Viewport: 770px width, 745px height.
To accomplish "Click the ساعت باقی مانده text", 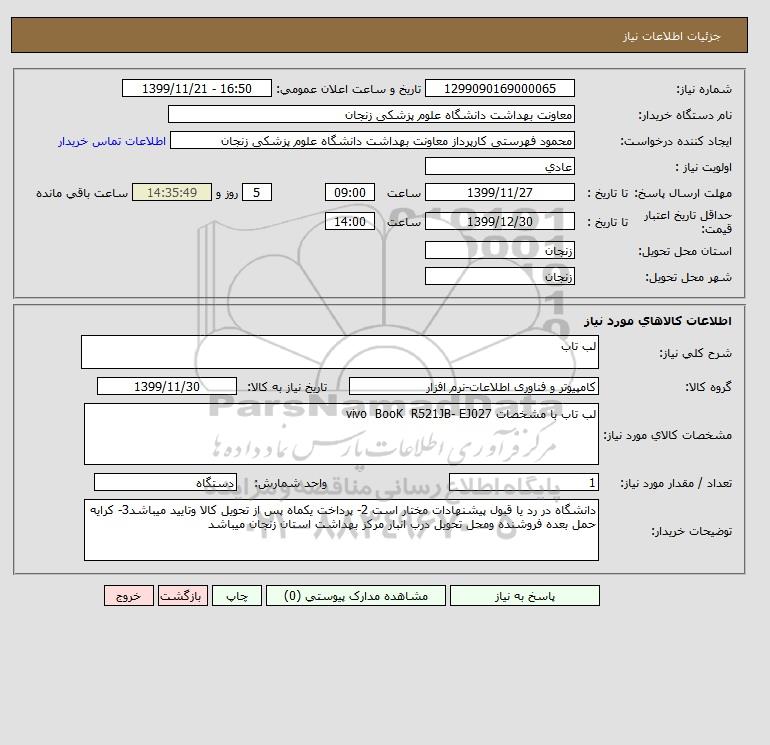I will 82,193.
